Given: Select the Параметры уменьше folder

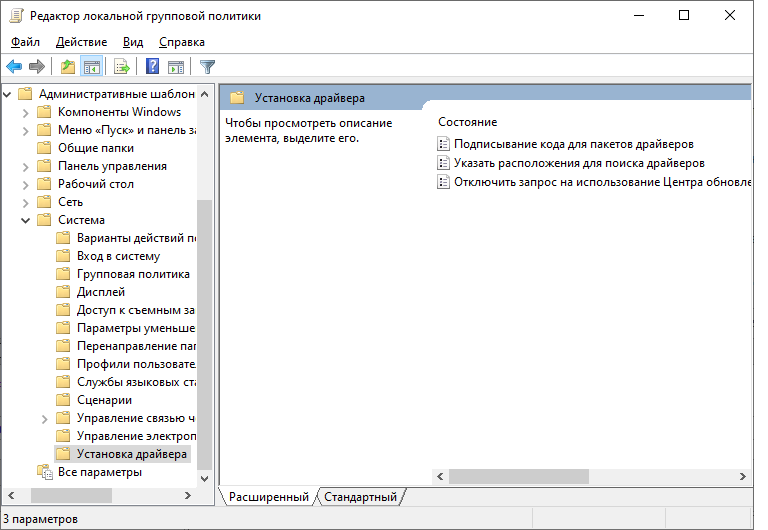Looking at the screenshot, I should [136, 328].
